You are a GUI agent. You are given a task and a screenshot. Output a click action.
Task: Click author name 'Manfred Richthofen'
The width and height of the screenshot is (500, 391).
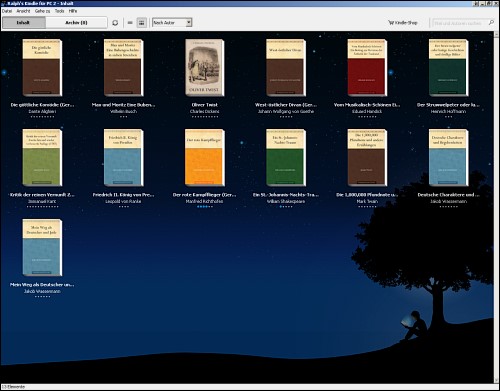205,201
